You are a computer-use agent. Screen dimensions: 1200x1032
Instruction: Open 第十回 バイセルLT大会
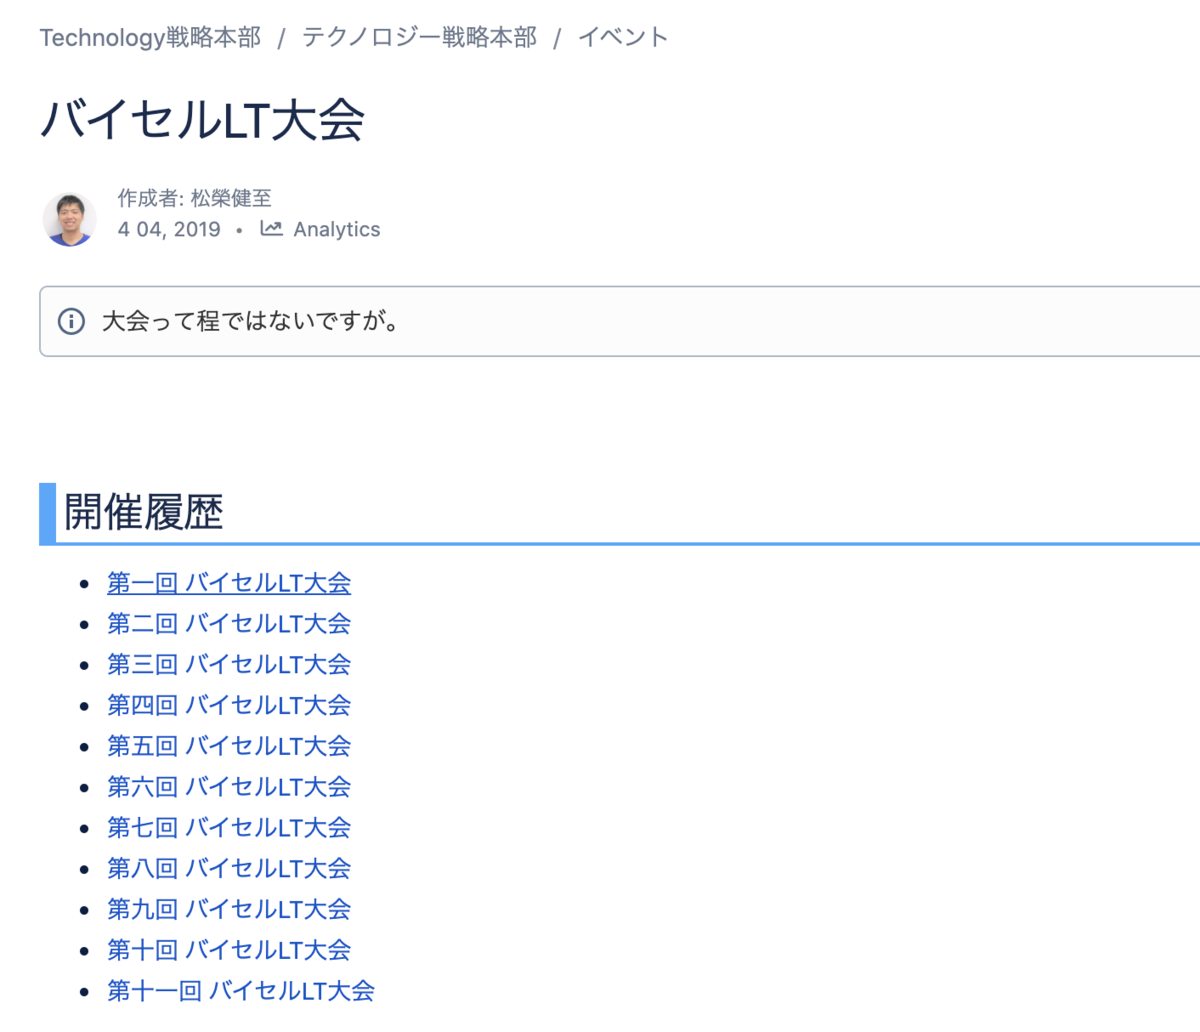[229, 950]
